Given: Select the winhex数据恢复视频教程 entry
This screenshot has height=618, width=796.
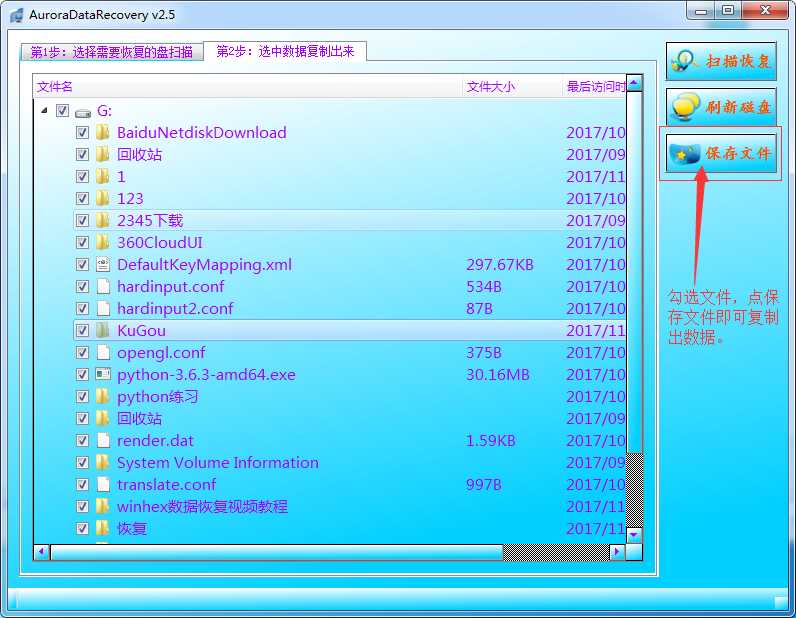Looking at the screenshot, I should (202, 506).
